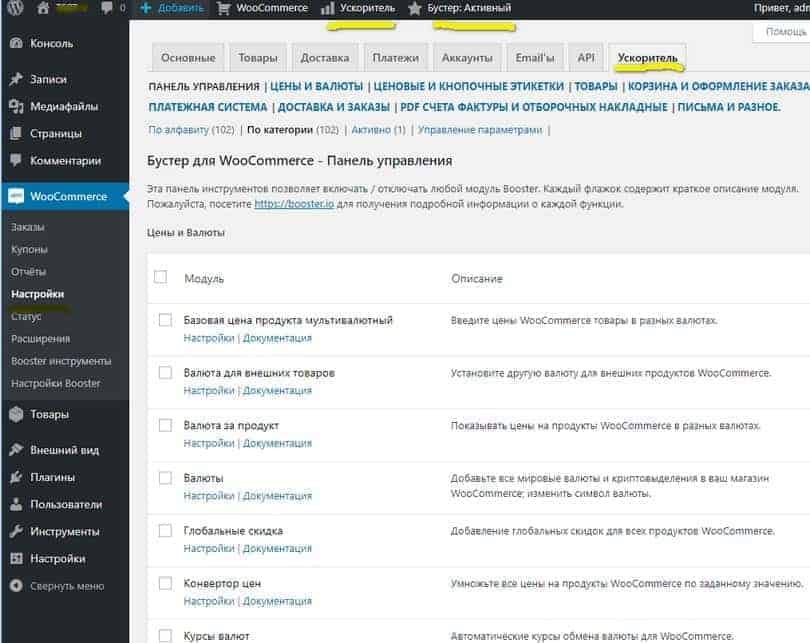
Task: Click the Пользователи user icon
Action: tap(17, 504)
